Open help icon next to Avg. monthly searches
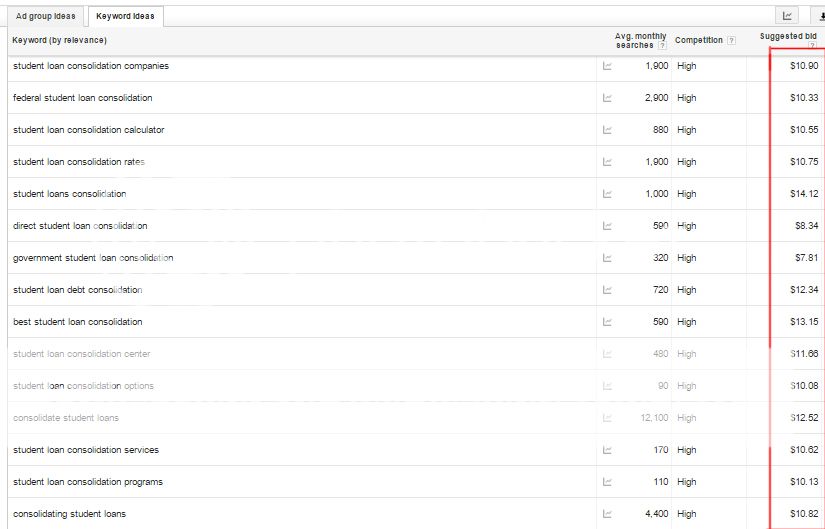Screen dimensions: 825x529 coord(662,46)
